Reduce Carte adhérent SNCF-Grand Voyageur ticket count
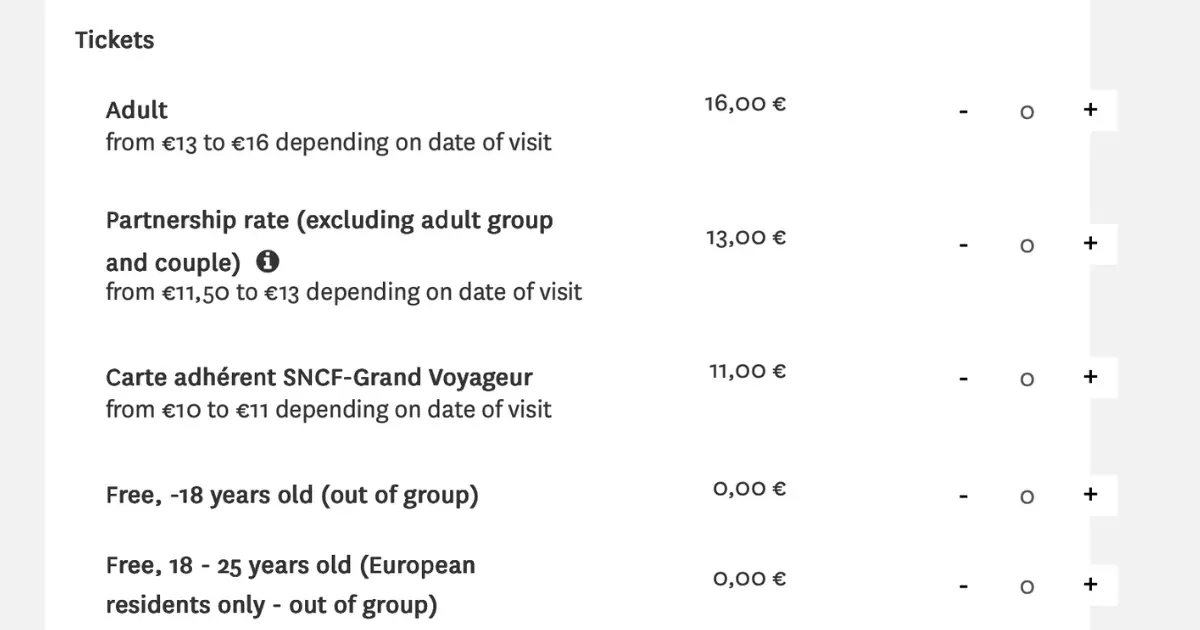 tap(963, 378)
